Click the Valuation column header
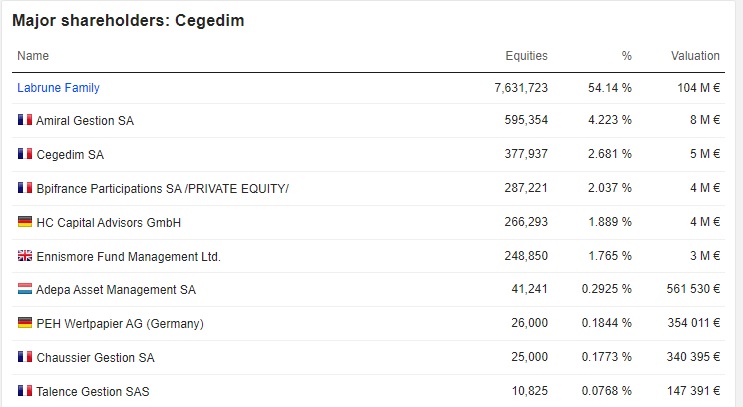 point(695,56)
